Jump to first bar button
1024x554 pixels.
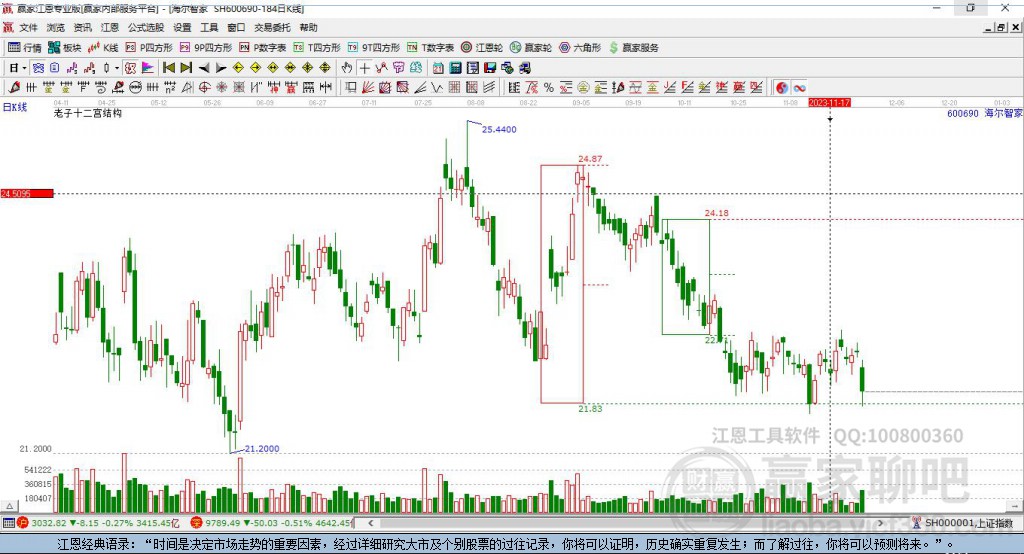(x=169, y=68)
